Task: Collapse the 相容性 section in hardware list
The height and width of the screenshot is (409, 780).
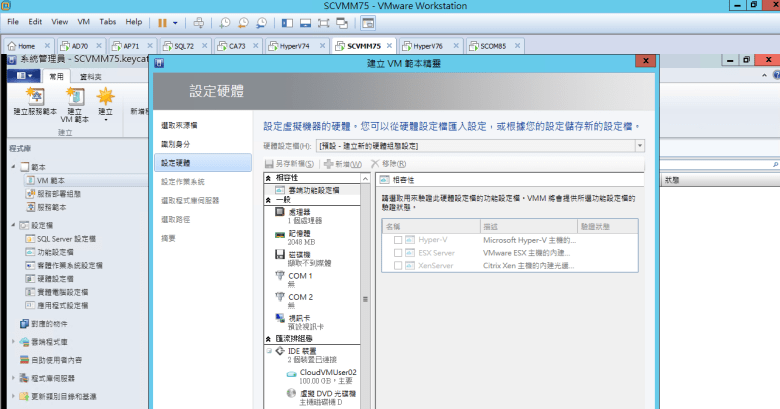Action: 269,177
